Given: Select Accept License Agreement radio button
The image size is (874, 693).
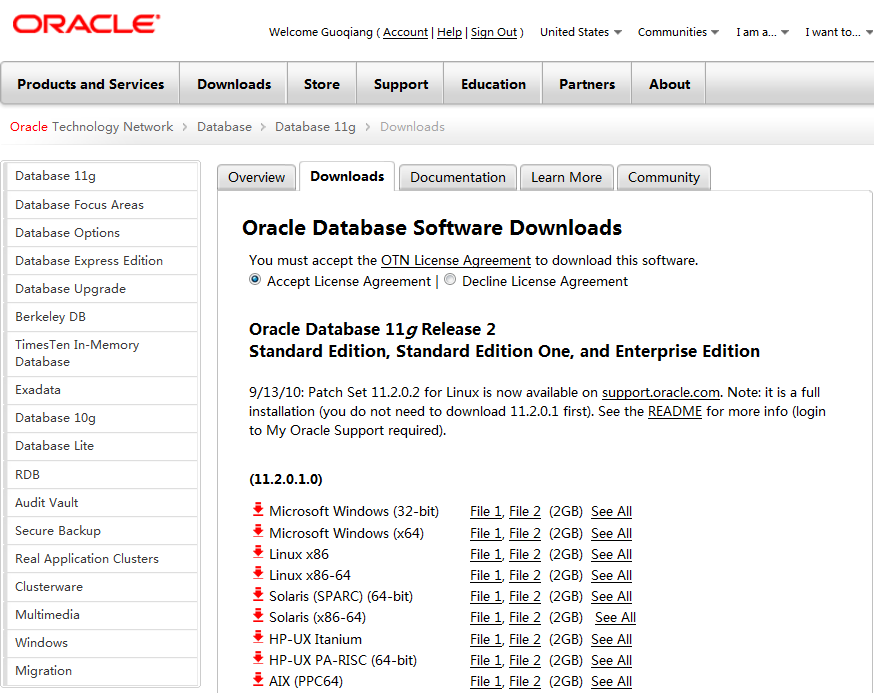Looking at the screenshot, I should point(256,281).
